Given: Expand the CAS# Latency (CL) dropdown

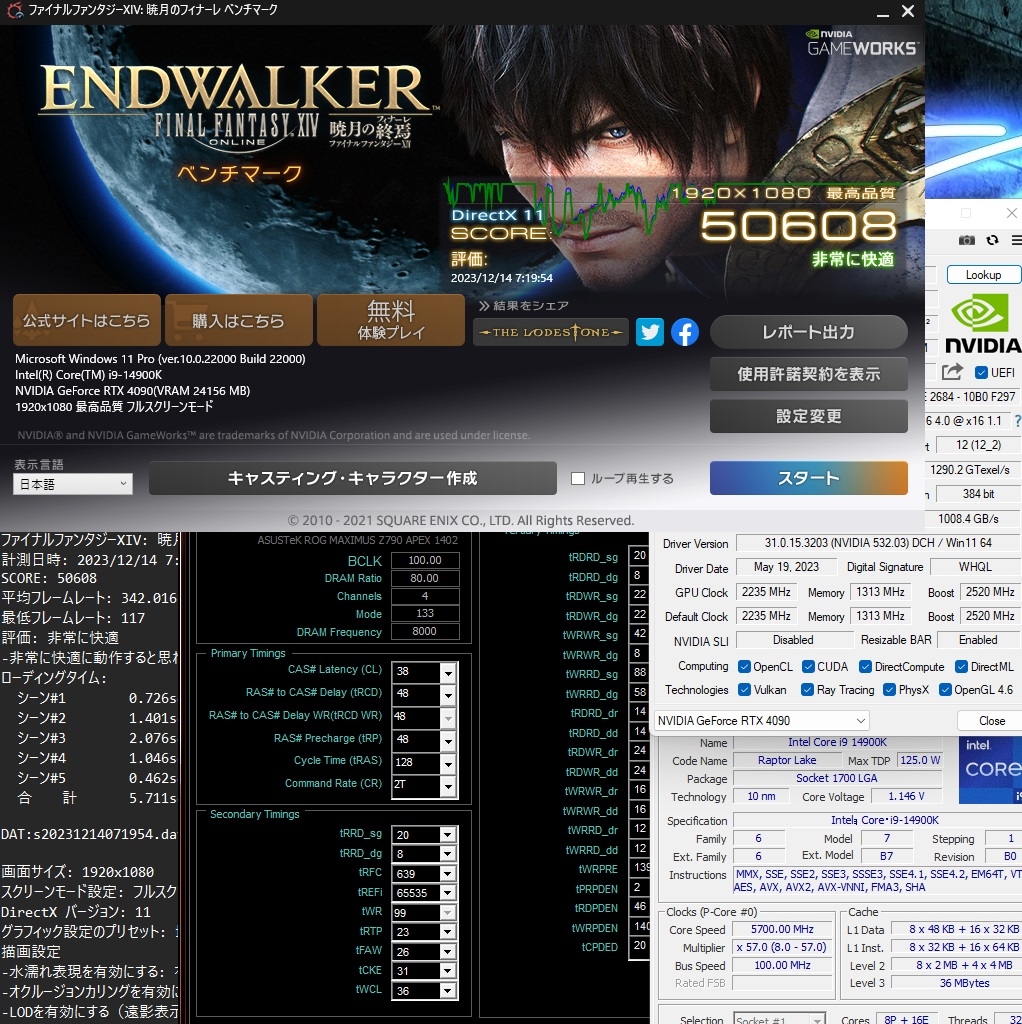Looking at the screenshot, I should [448, 672].
